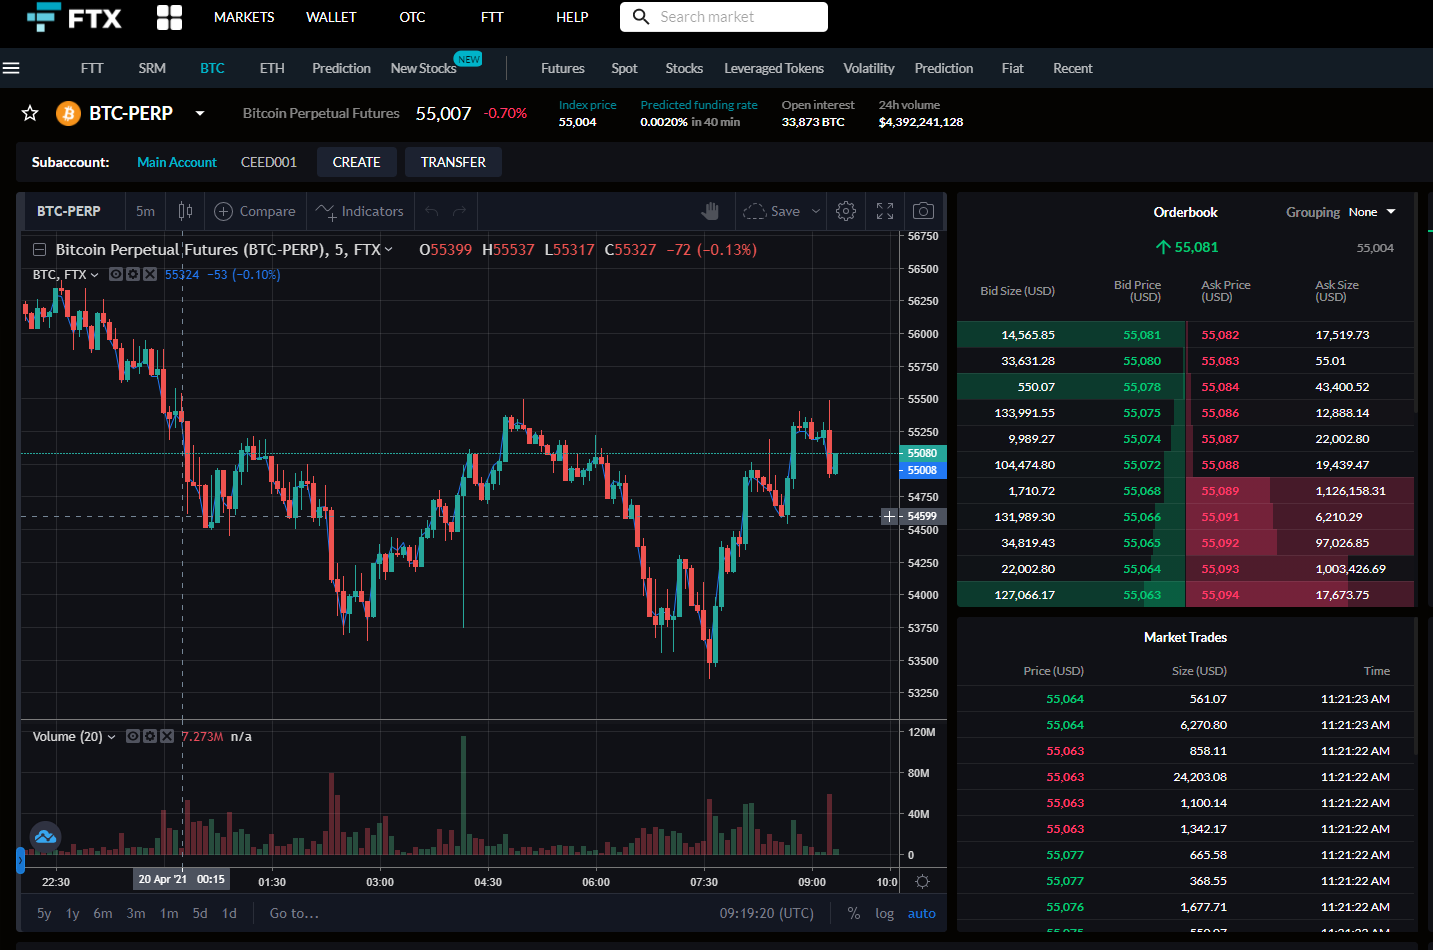The height and width of the screenshot is (950, 1433).
Task: Open the candle style selector icon
Action: 186,211
